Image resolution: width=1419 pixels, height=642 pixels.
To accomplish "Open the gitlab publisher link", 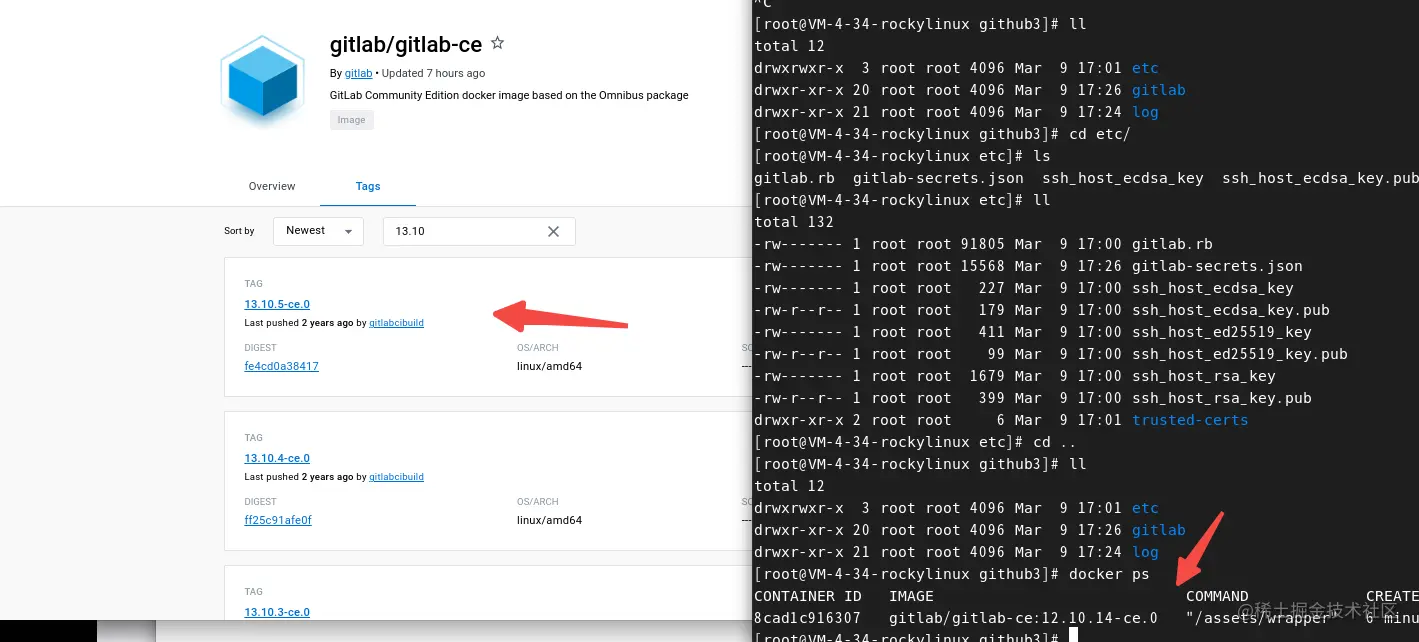I will (358, 73).
